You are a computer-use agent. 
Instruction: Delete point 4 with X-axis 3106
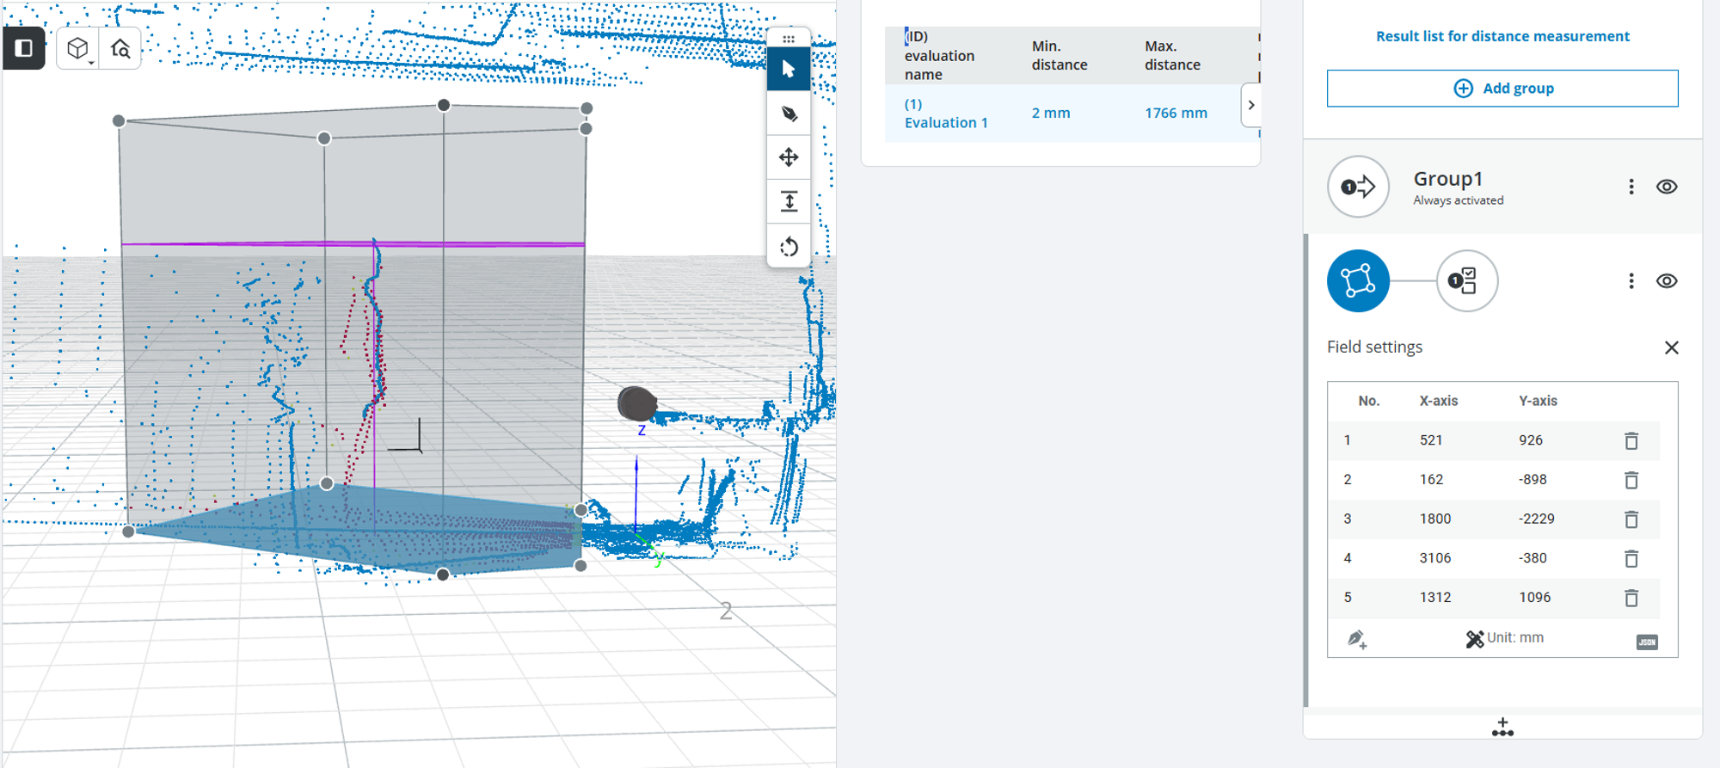[x=1631, y=559]
